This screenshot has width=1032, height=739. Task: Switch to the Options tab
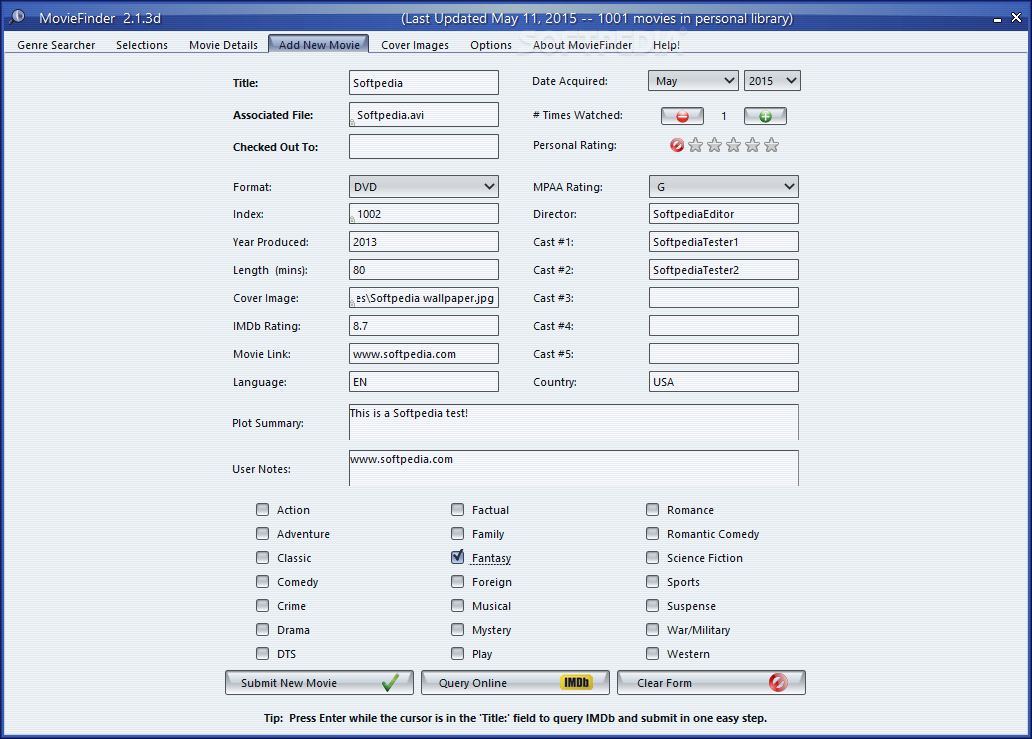point(490,45)
